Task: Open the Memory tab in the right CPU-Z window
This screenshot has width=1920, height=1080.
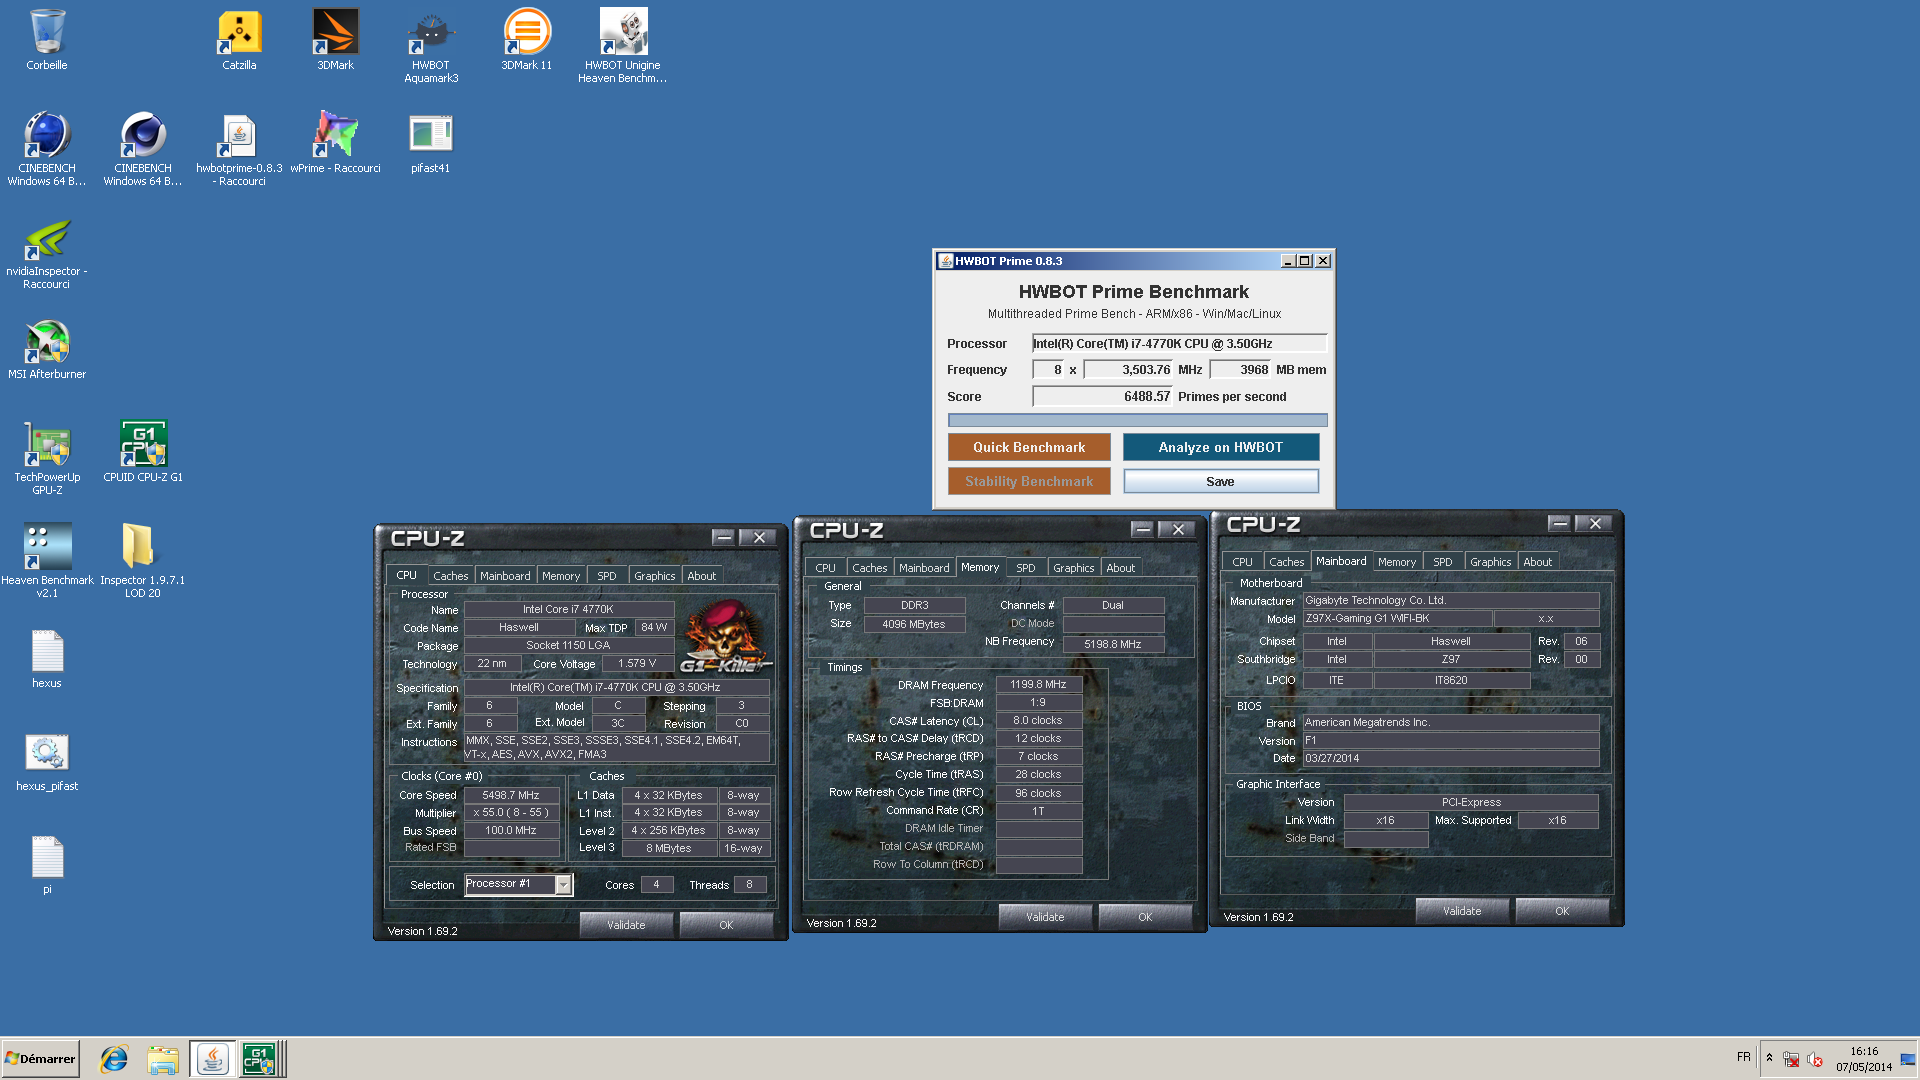Action: [x=1397, y=562]
